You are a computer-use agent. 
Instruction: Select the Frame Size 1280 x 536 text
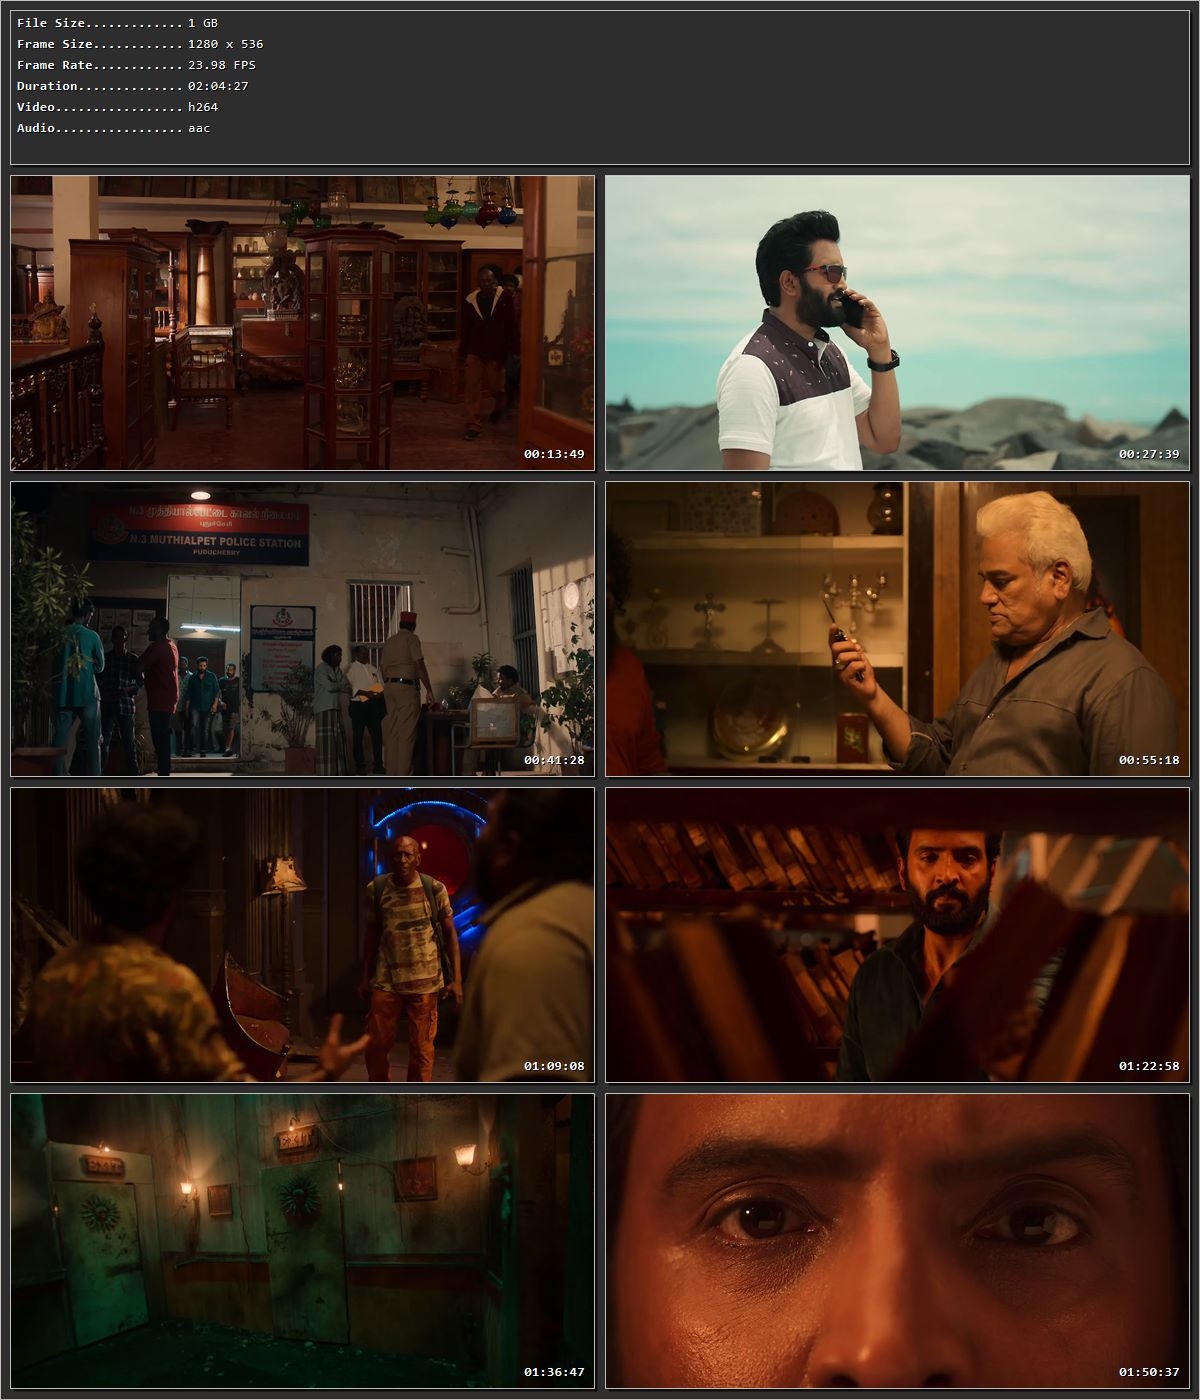[x=140, y=44]
